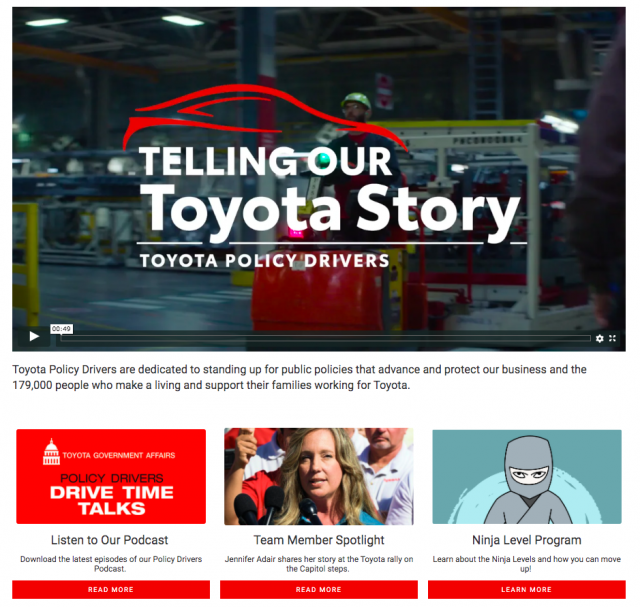
Task: Open Read More under Listen to Our Podcast
Action: point(111,589)
